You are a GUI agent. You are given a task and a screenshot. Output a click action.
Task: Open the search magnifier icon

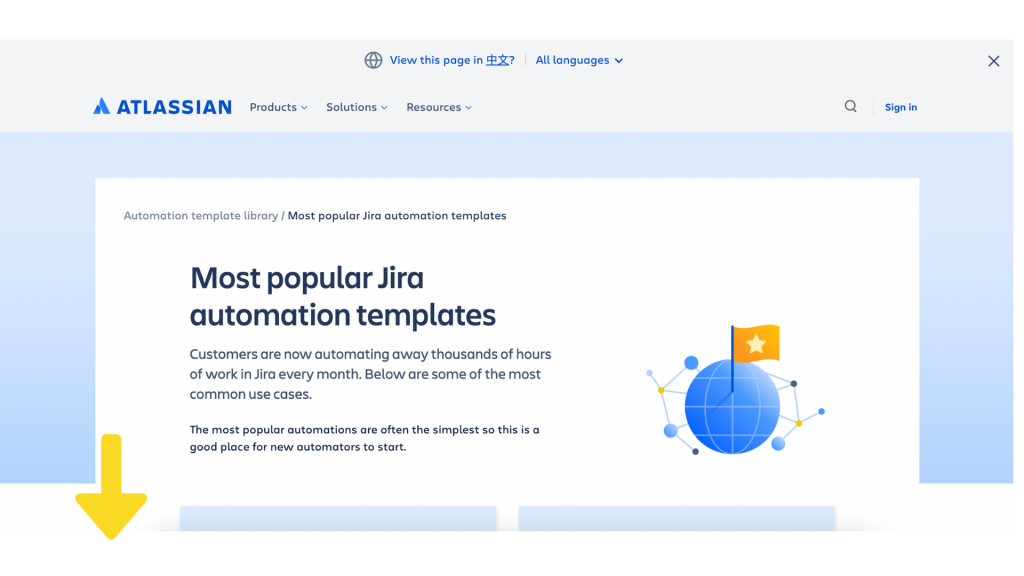[850, 106]
